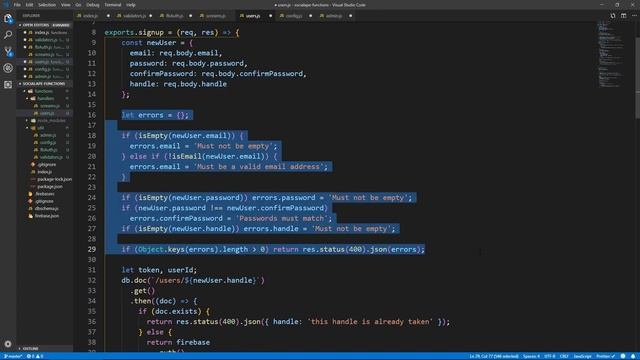
Task: Click the line and column position indicator
Action: click(493, 356)
